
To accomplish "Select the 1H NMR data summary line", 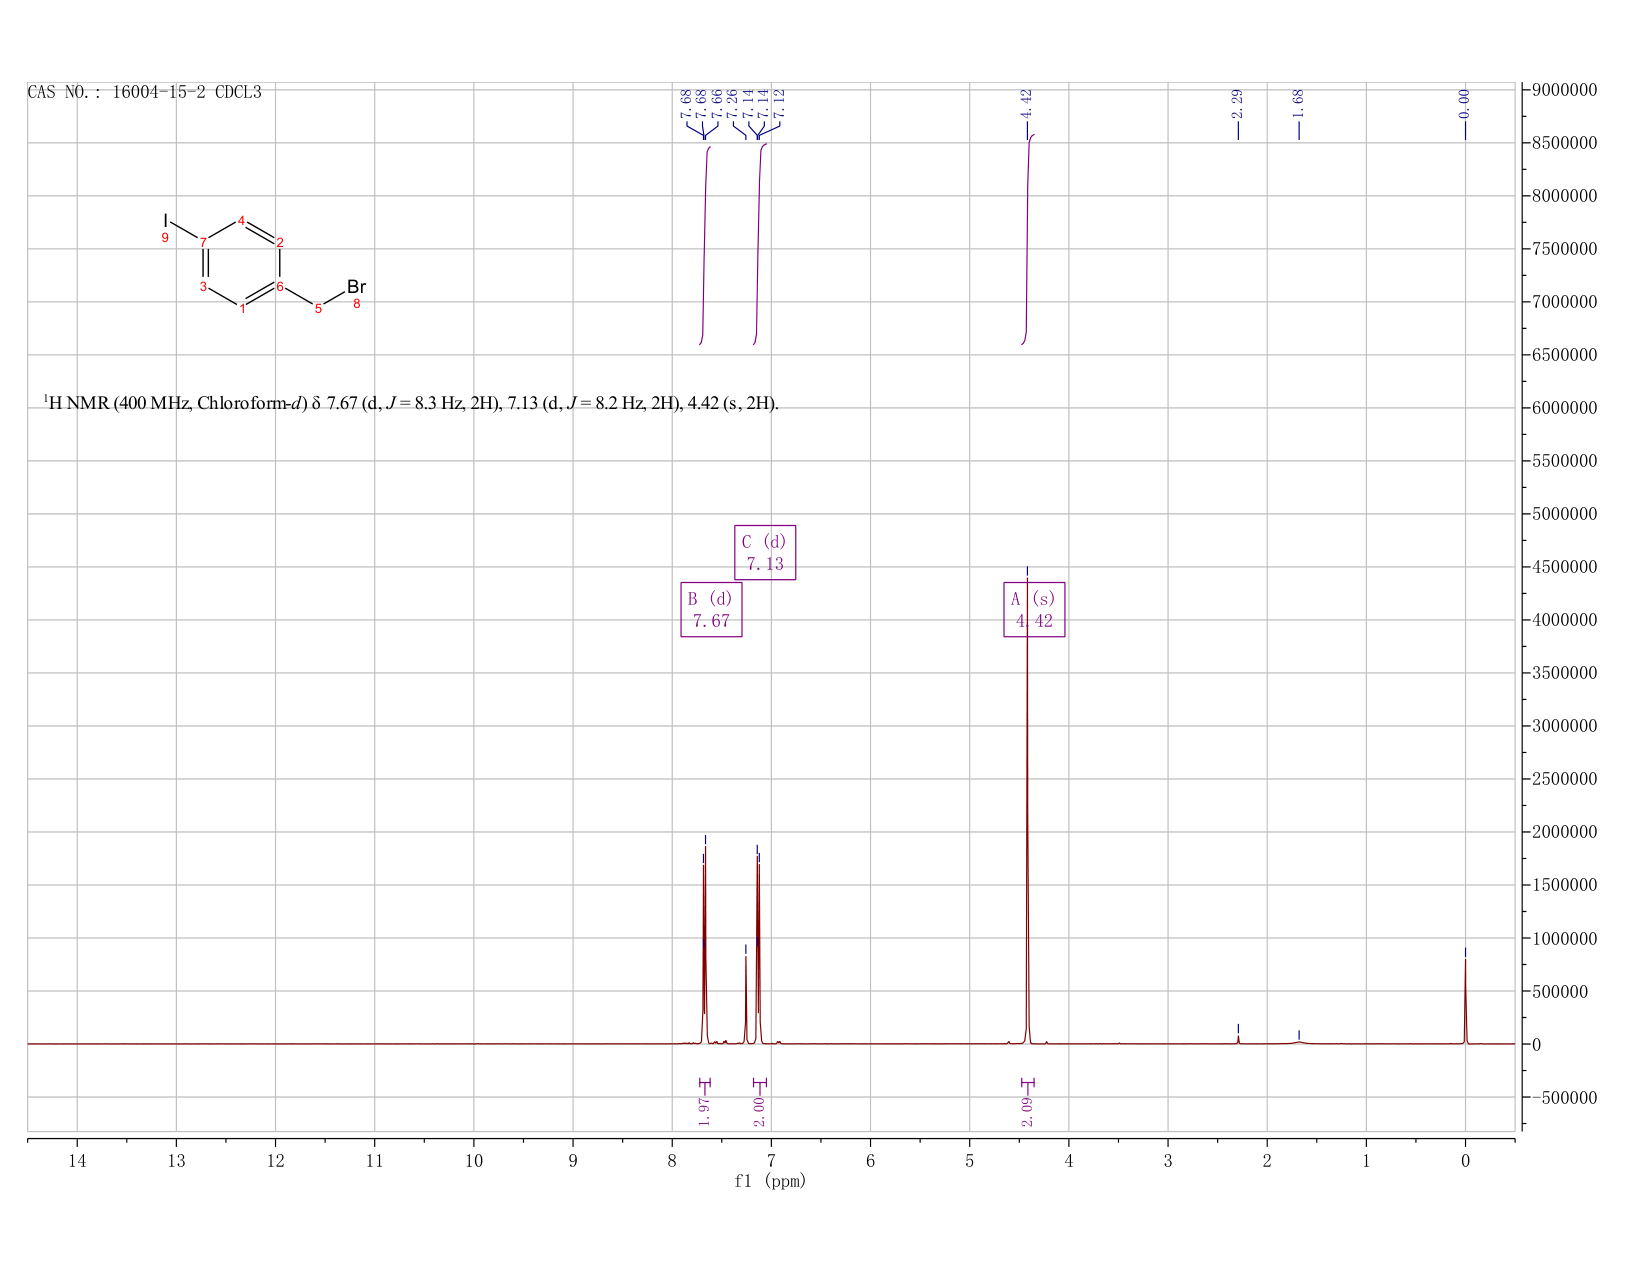I will pyautogui.click(x=411, y=403).
